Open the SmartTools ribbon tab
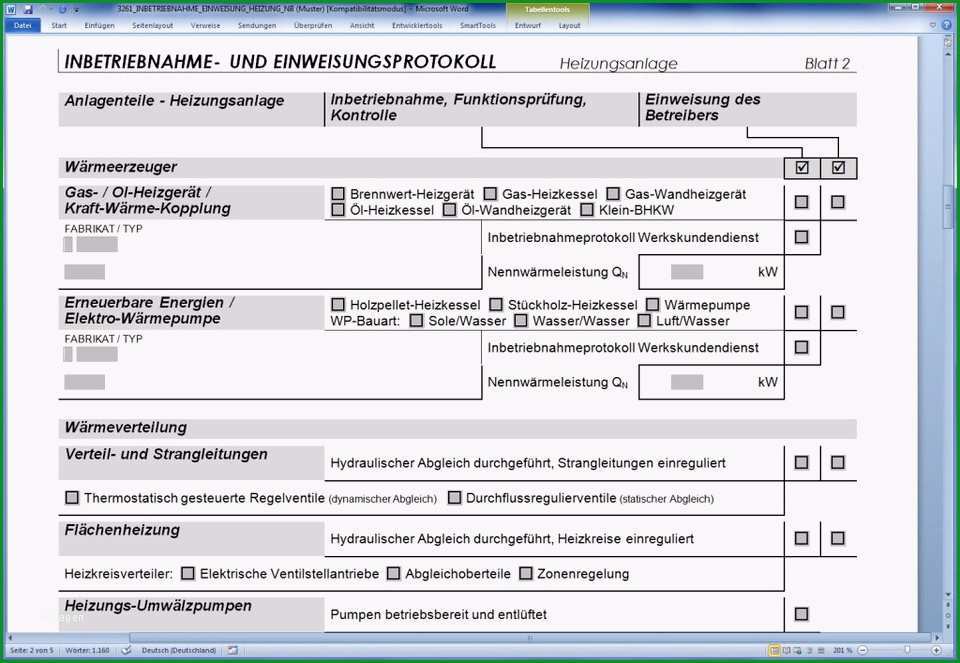 (478, 25)
